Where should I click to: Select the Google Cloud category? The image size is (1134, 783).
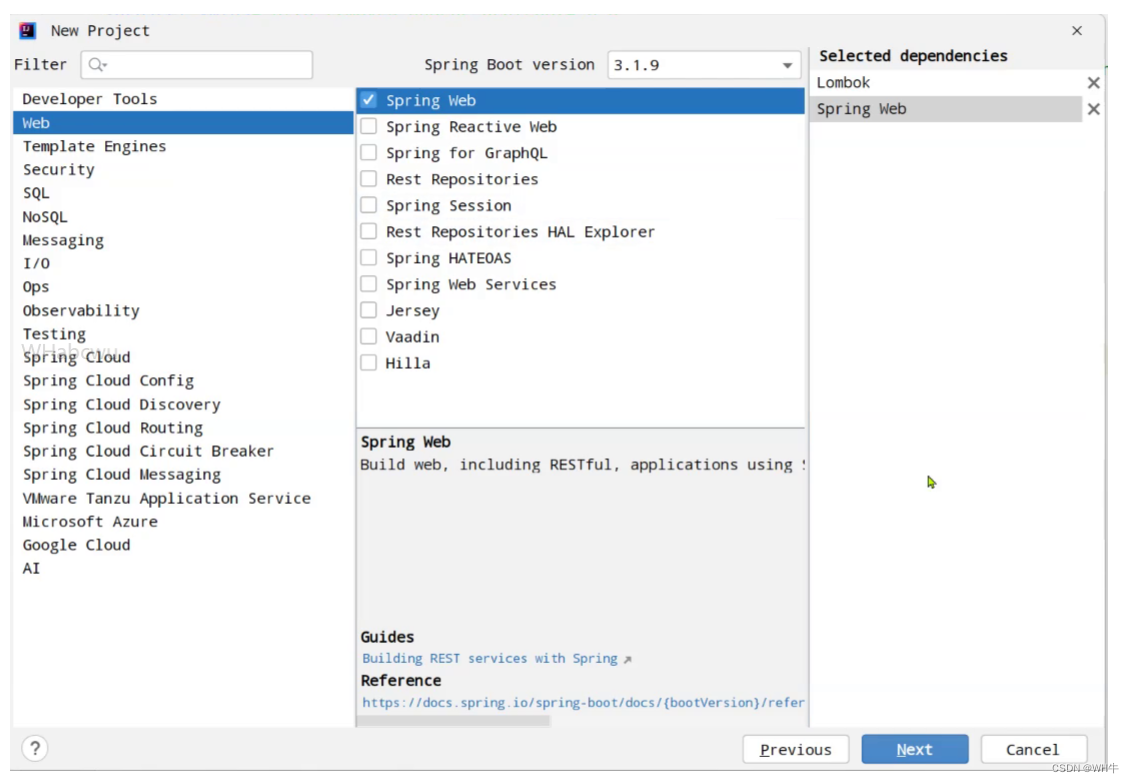(x=183, y=545)
